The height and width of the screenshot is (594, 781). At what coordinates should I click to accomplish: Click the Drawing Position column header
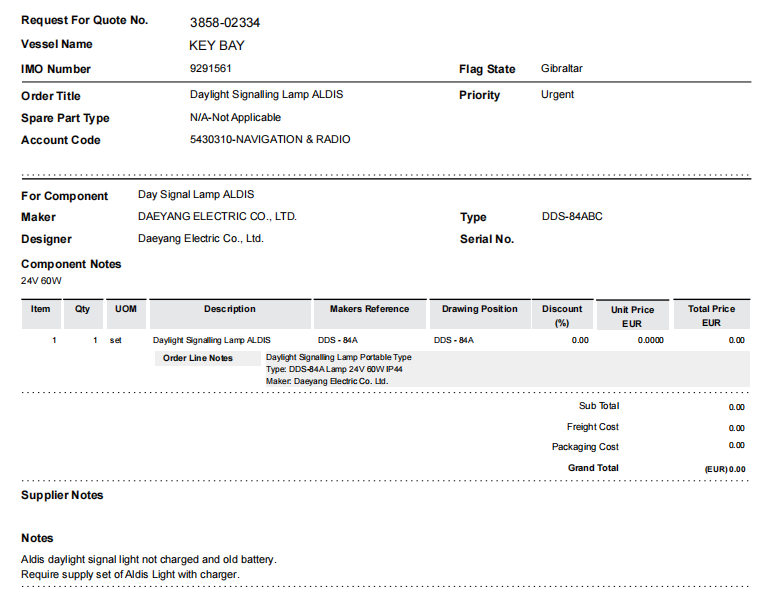[480, 310]
